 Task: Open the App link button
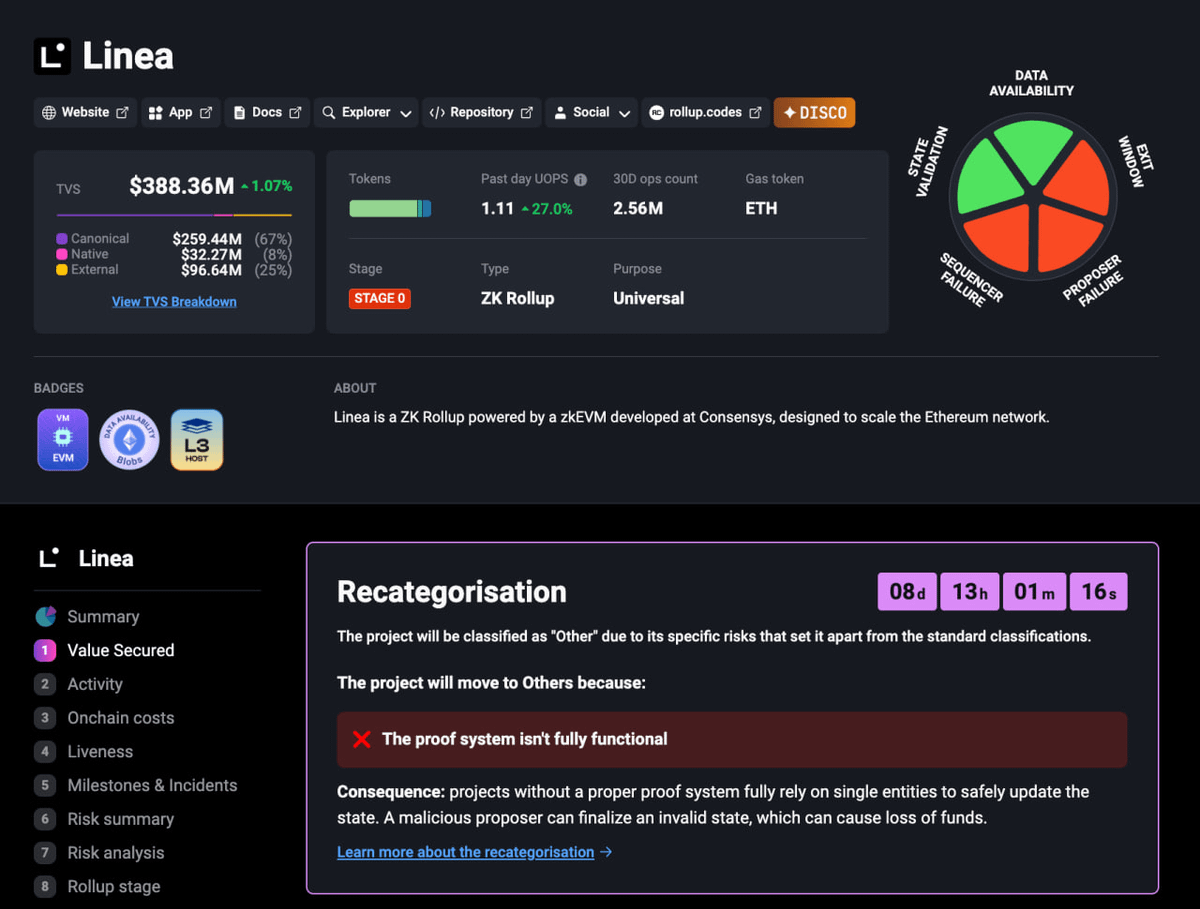pos(180,113)
